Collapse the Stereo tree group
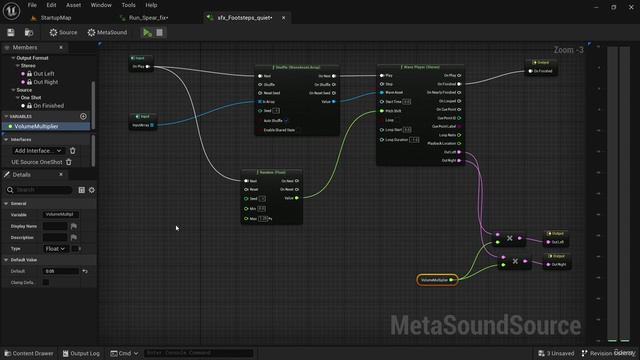Image resolution: width=640 pixels, height=360 pixels. pos(18,65)
